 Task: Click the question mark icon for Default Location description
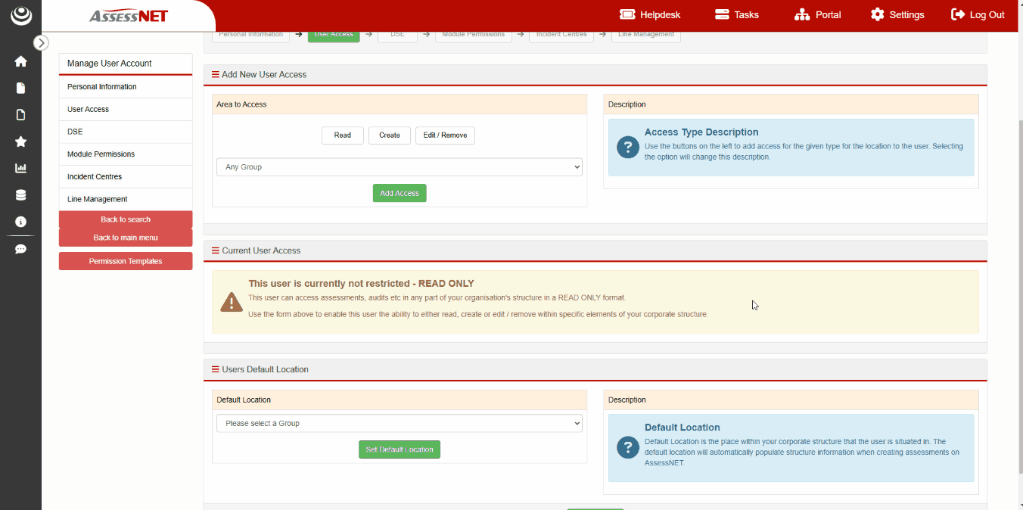tap(627, 447)
